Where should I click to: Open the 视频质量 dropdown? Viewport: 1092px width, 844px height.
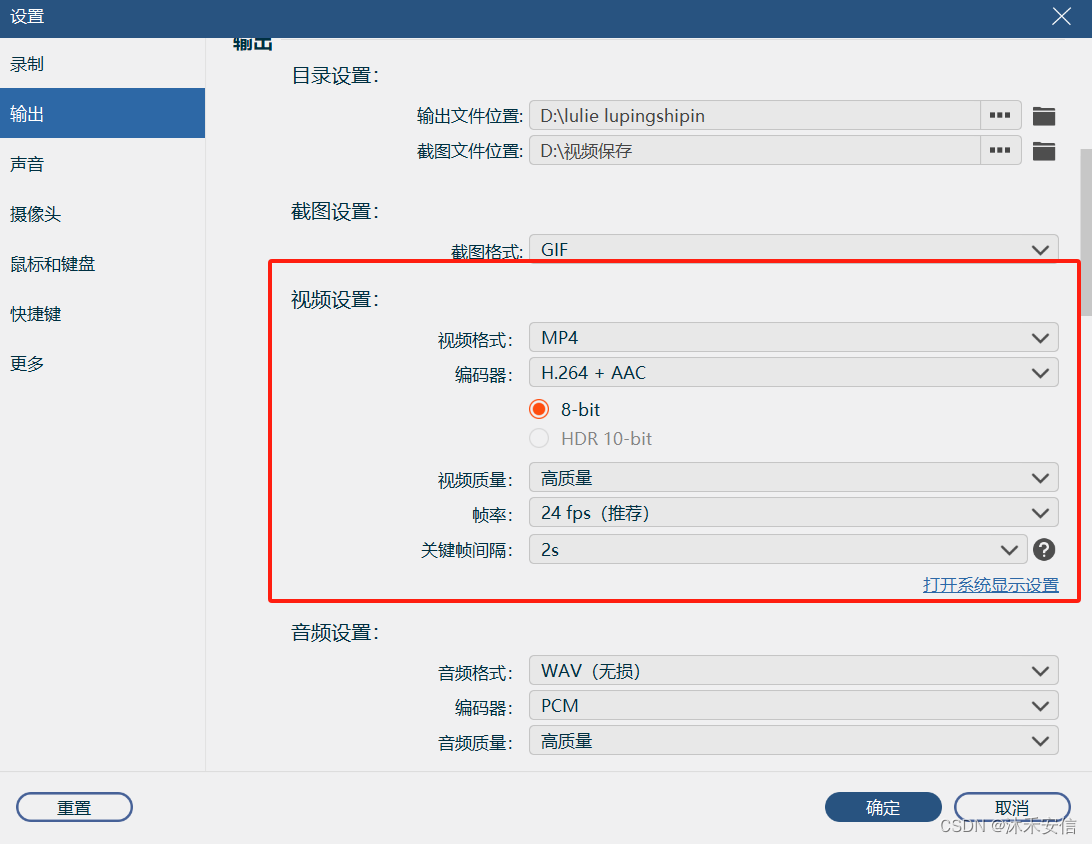click(794, 478)
